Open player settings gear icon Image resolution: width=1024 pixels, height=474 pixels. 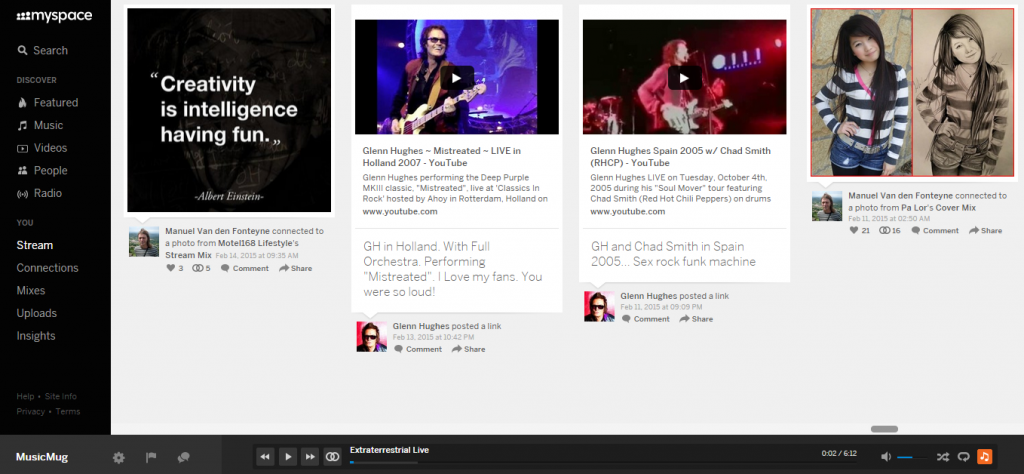[x=119, y=457]
